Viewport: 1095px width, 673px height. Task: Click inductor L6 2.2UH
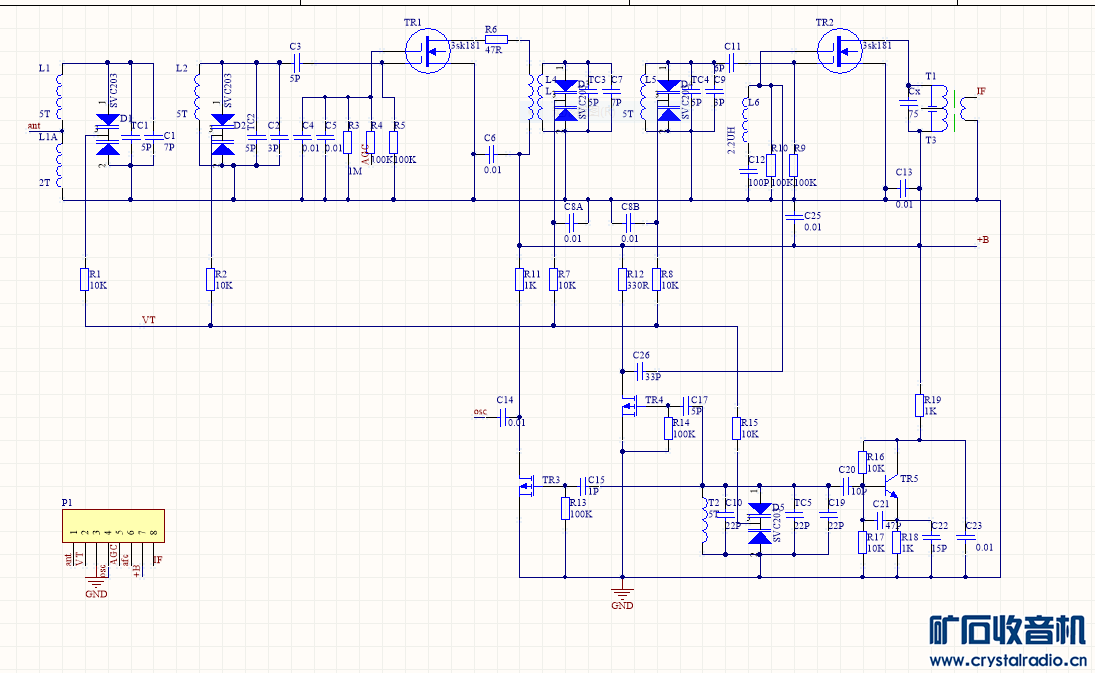(x=747, y=119)
